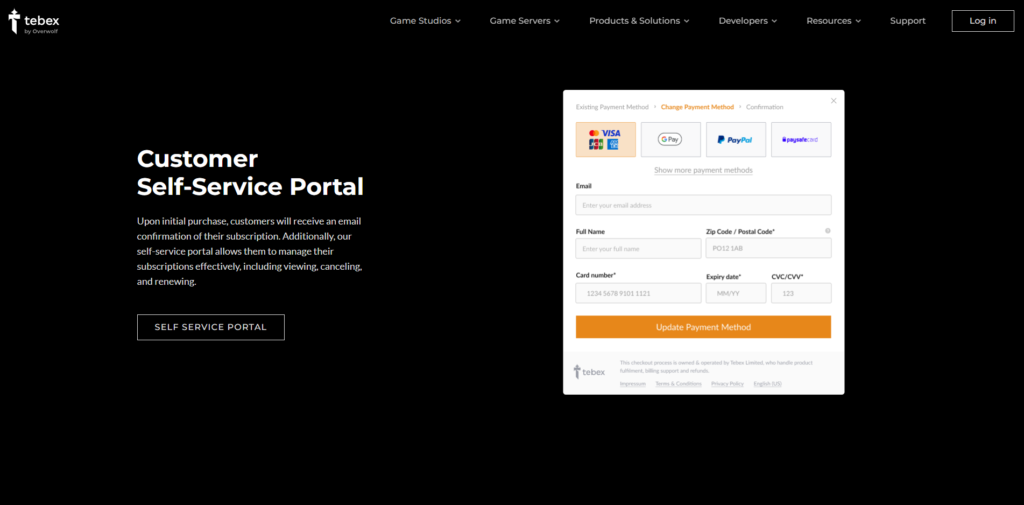1024x505 pixels.
Task: Click into the Email input field
Action: pos(703,205)
